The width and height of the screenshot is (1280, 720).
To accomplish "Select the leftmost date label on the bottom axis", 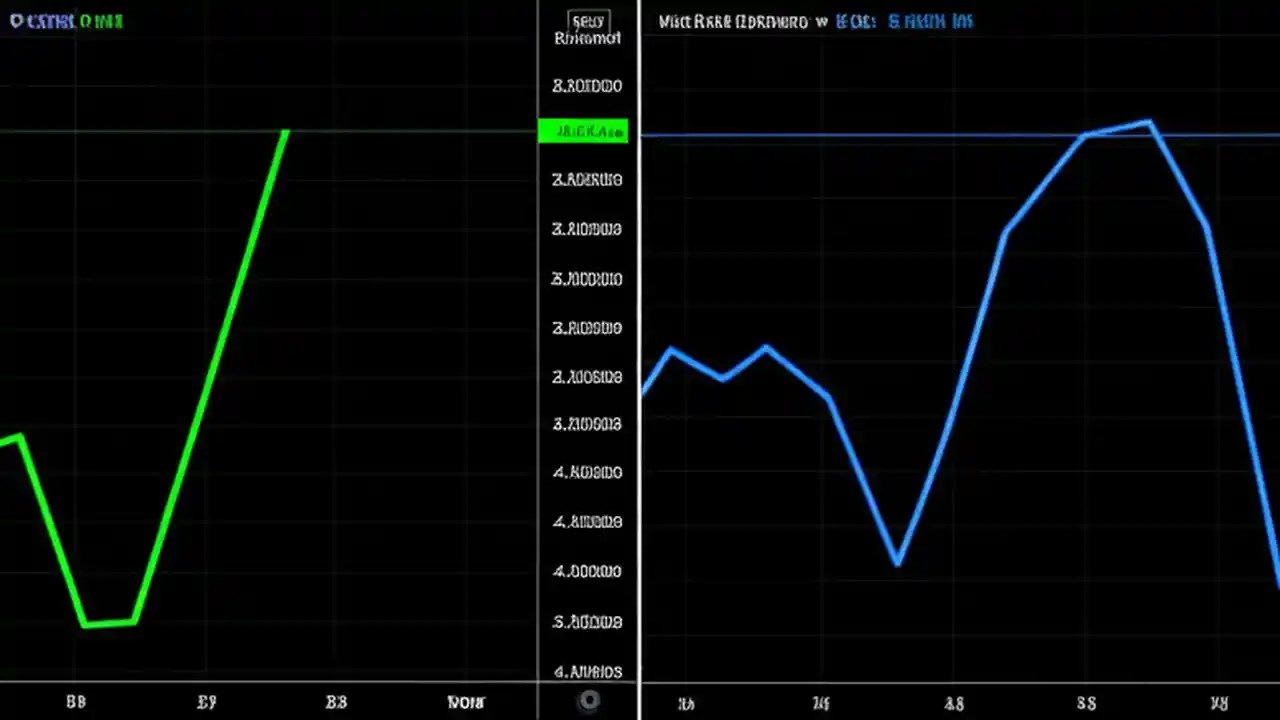I will (x=76, y=701).
